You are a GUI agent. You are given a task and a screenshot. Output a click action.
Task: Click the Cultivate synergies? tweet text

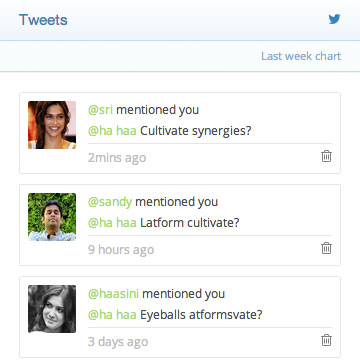point(195,131)
